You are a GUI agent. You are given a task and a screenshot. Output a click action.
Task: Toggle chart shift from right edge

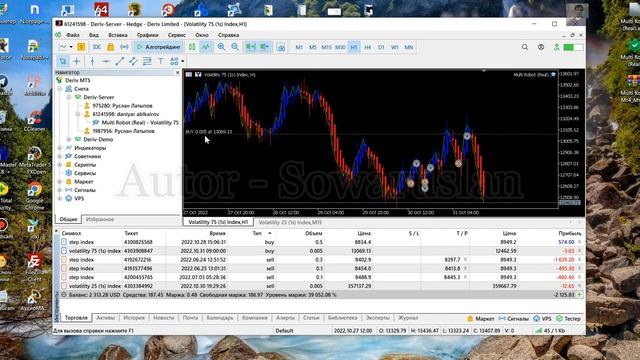pos(264,47)
